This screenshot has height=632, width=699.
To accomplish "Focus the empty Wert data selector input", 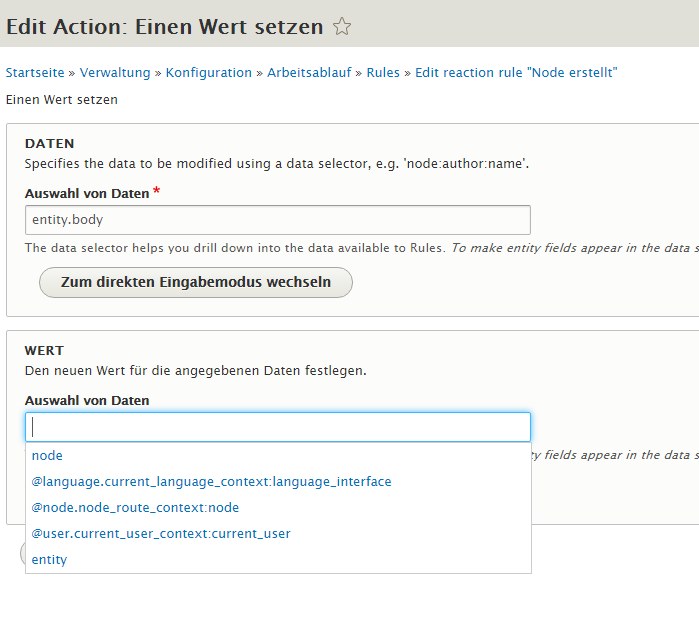I will 277,427.
